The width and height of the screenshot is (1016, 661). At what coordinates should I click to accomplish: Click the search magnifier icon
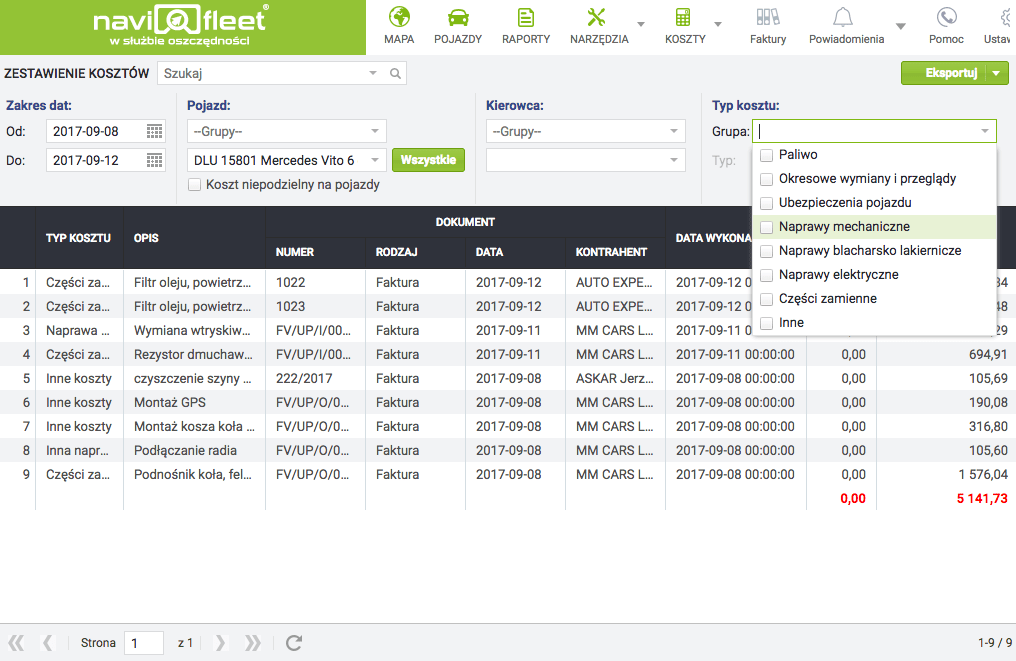pyautogui.click(x=395, y=73)
